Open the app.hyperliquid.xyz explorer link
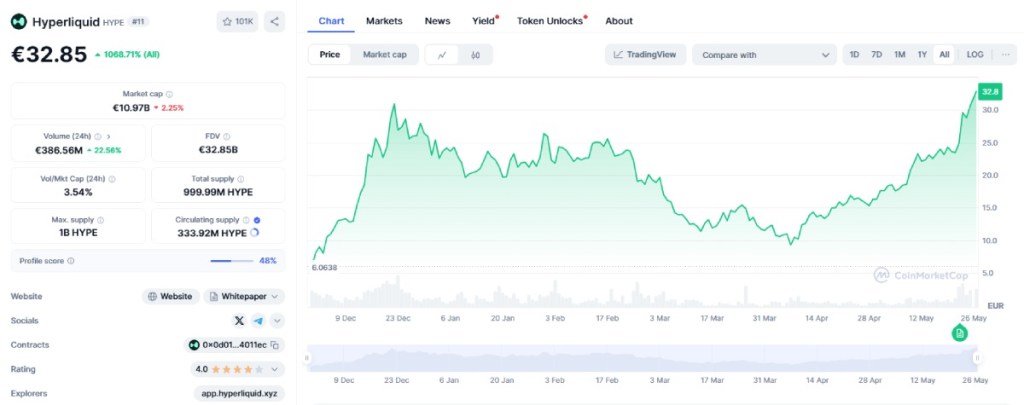1024x405 pixels. (x=239, y=393)
